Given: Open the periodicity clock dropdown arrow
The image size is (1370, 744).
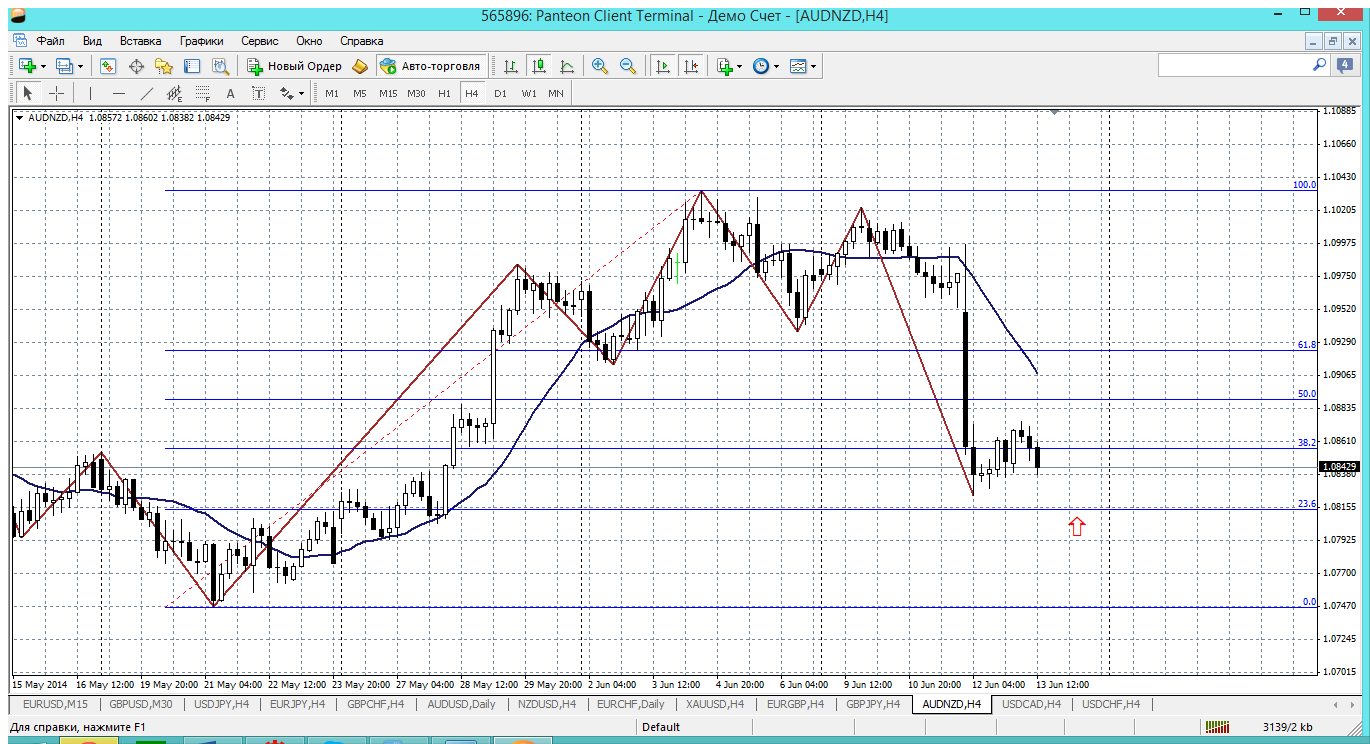Looking at the screenshot, I should click(x=777, y=66).
